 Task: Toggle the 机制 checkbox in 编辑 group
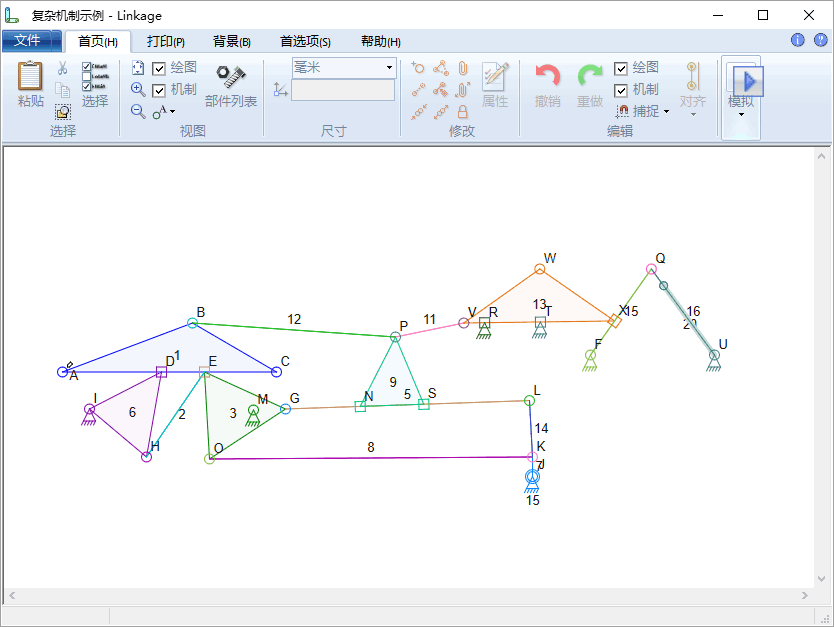tap(620, 91)
